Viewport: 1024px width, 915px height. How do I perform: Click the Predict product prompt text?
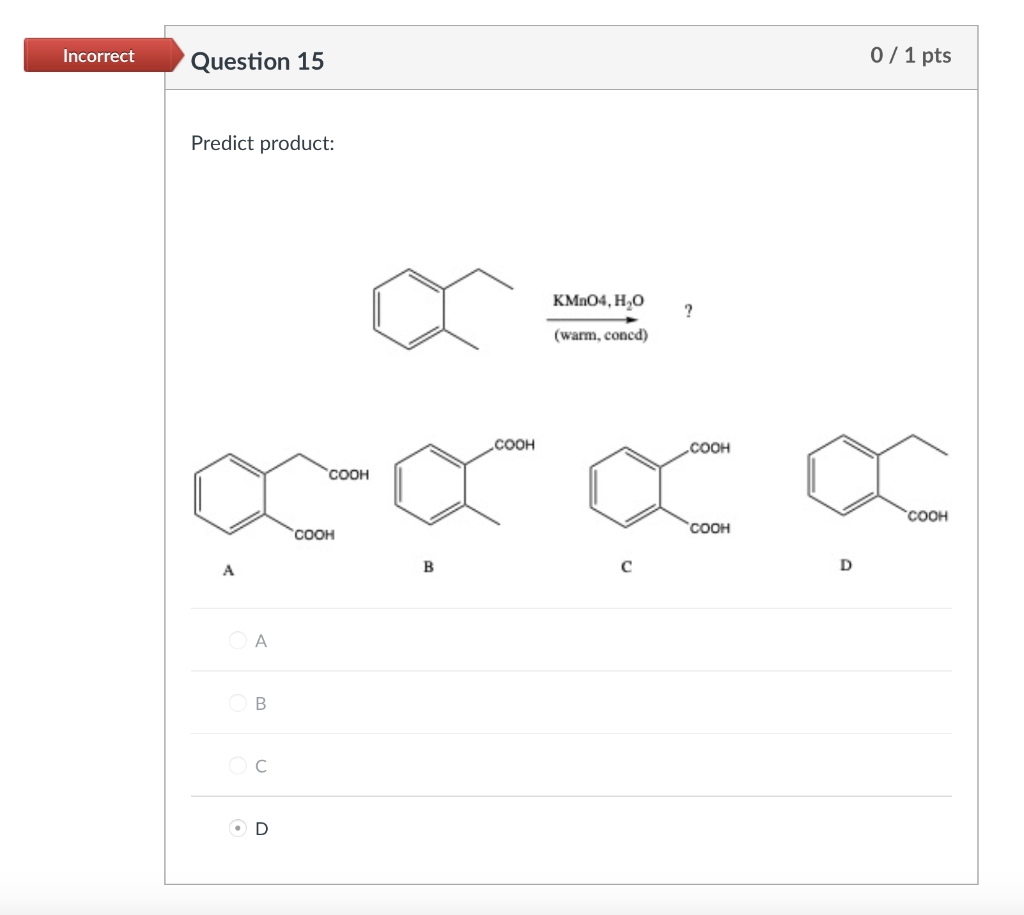tap(263, 143)
